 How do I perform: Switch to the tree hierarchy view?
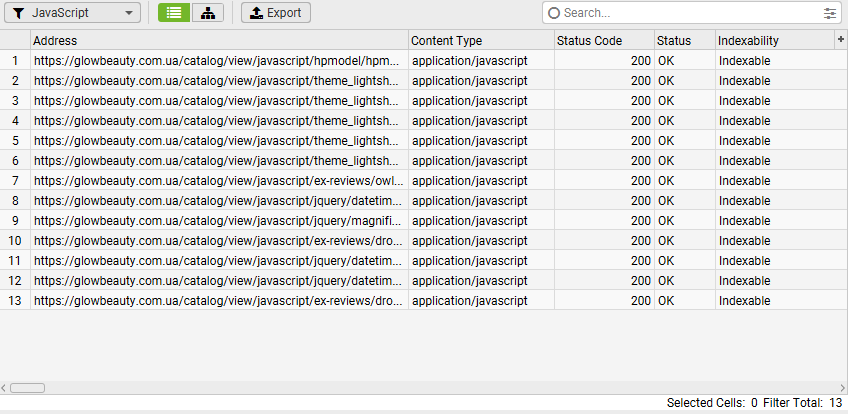207,13
